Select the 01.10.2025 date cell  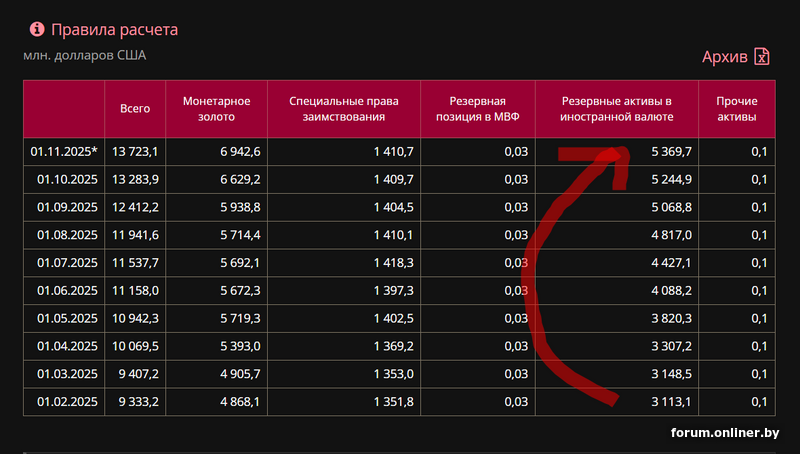[64, 179]
